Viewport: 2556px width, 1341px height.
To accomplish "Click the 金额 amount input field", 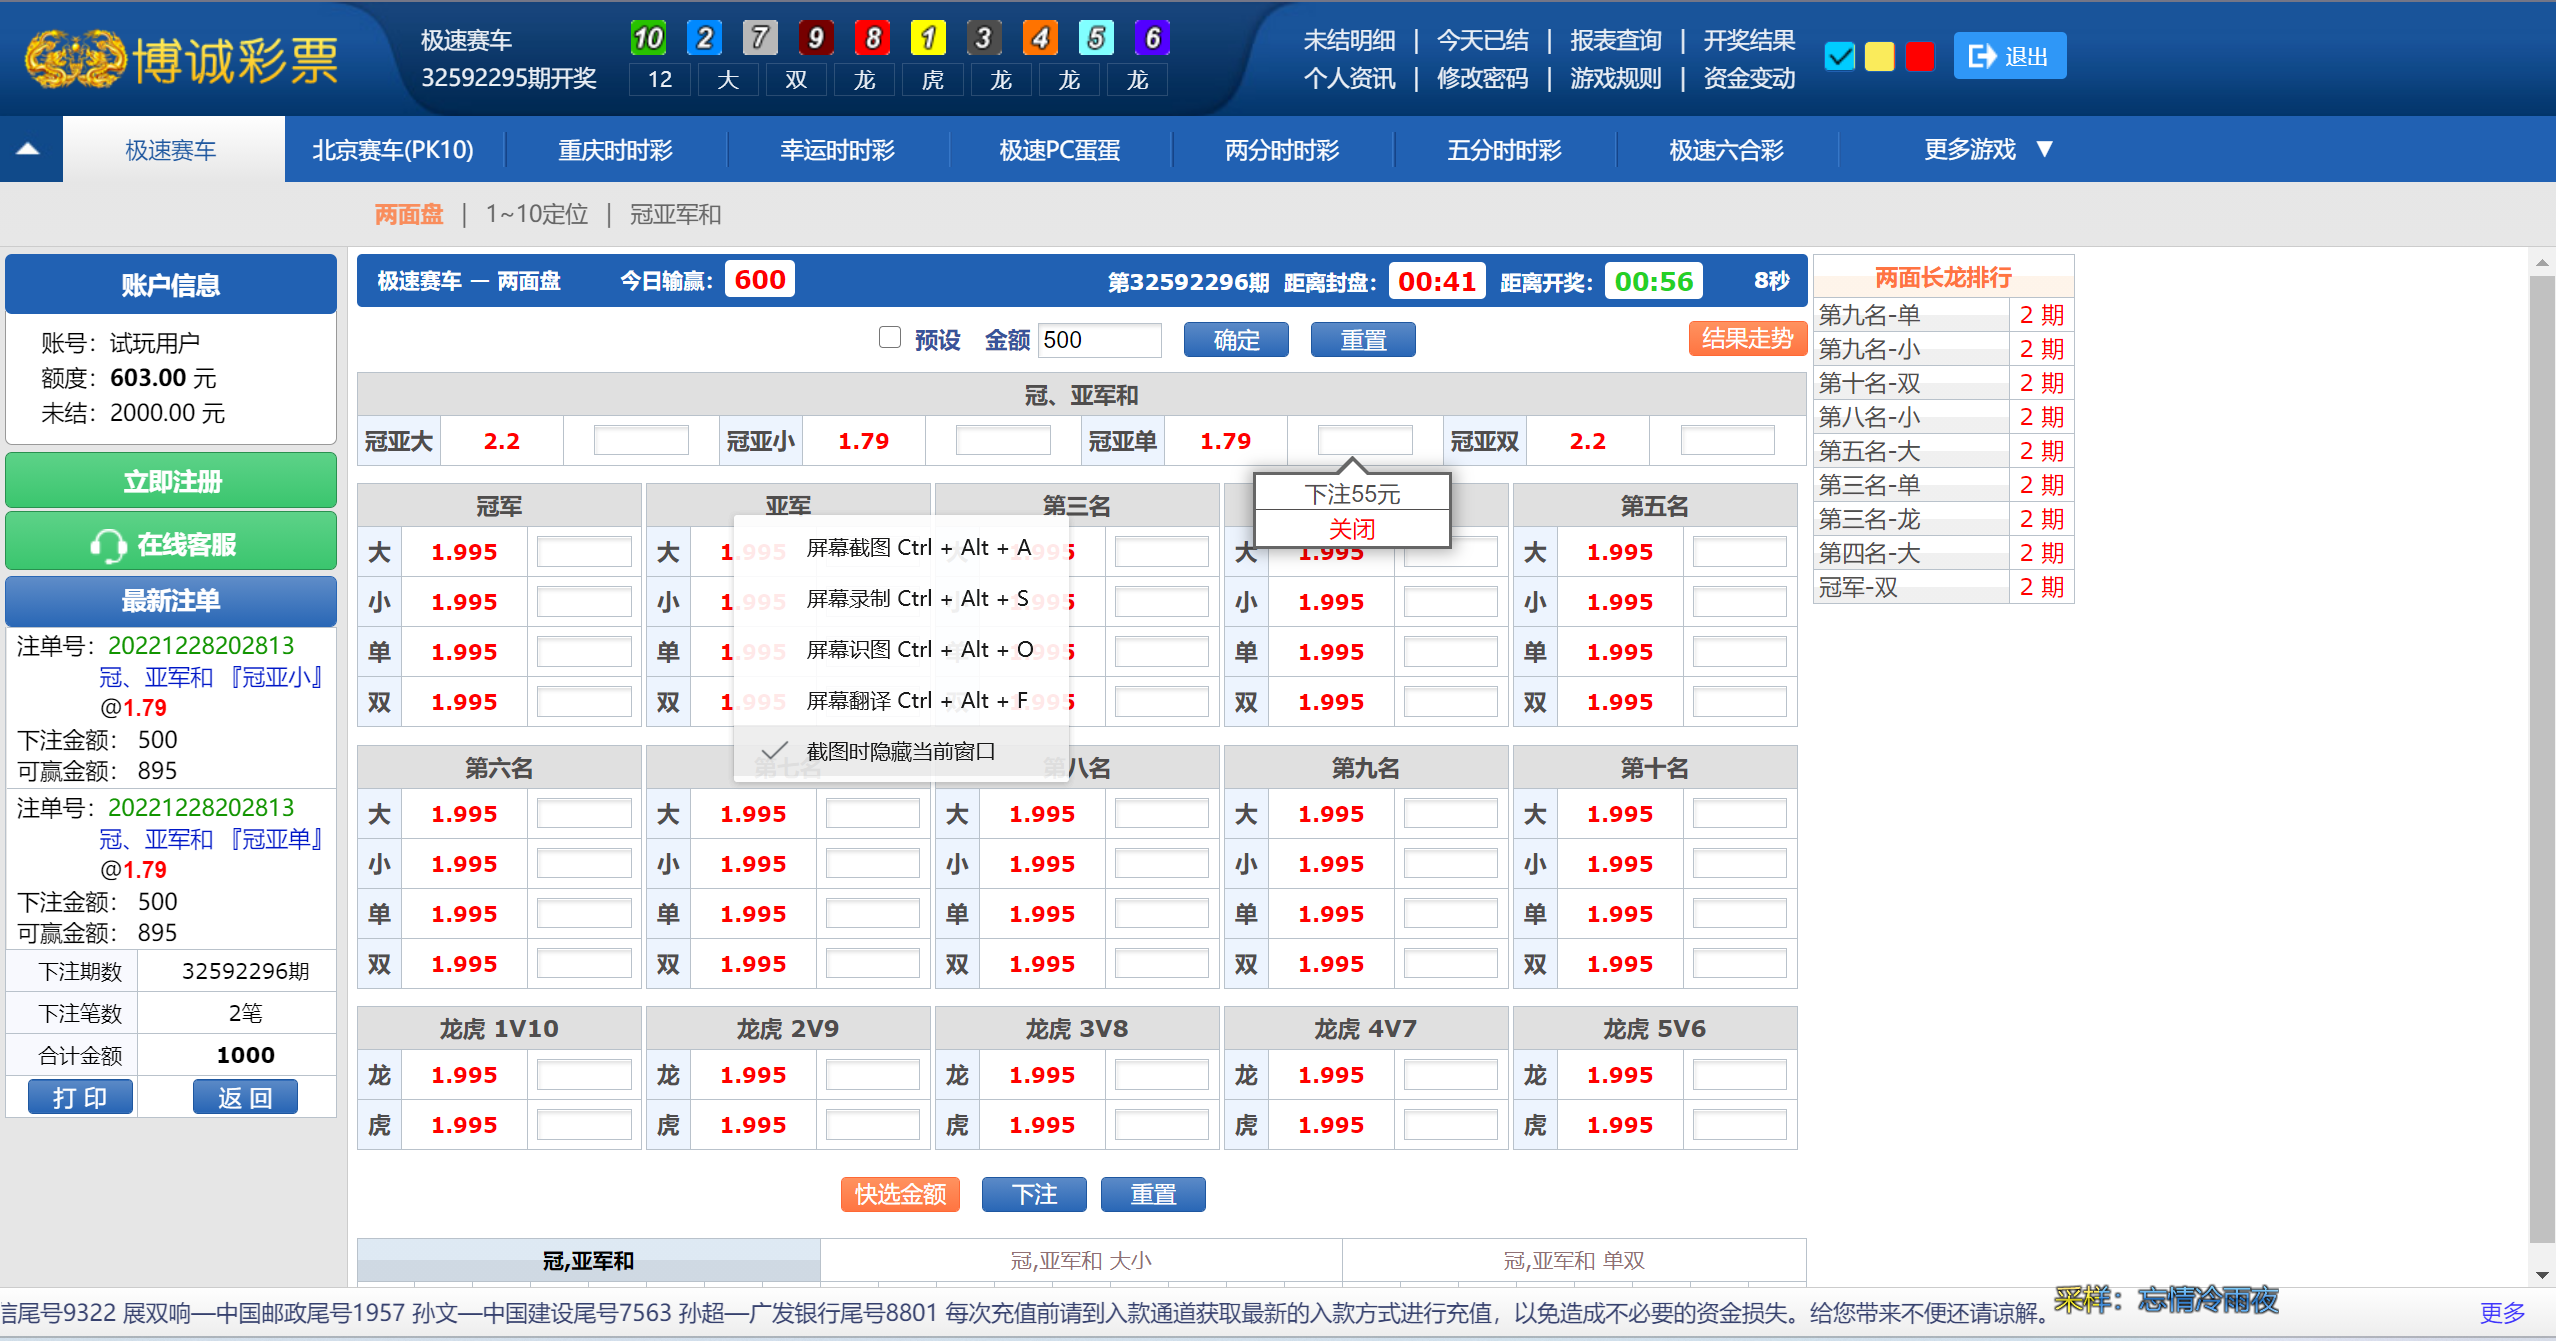I will 1099,340.
